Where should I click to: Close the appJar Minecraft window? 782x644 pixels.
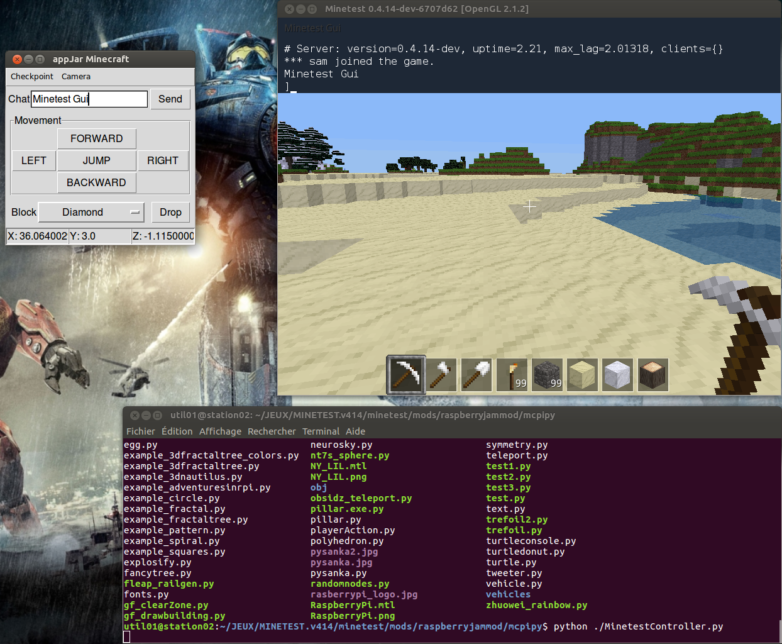17,59
